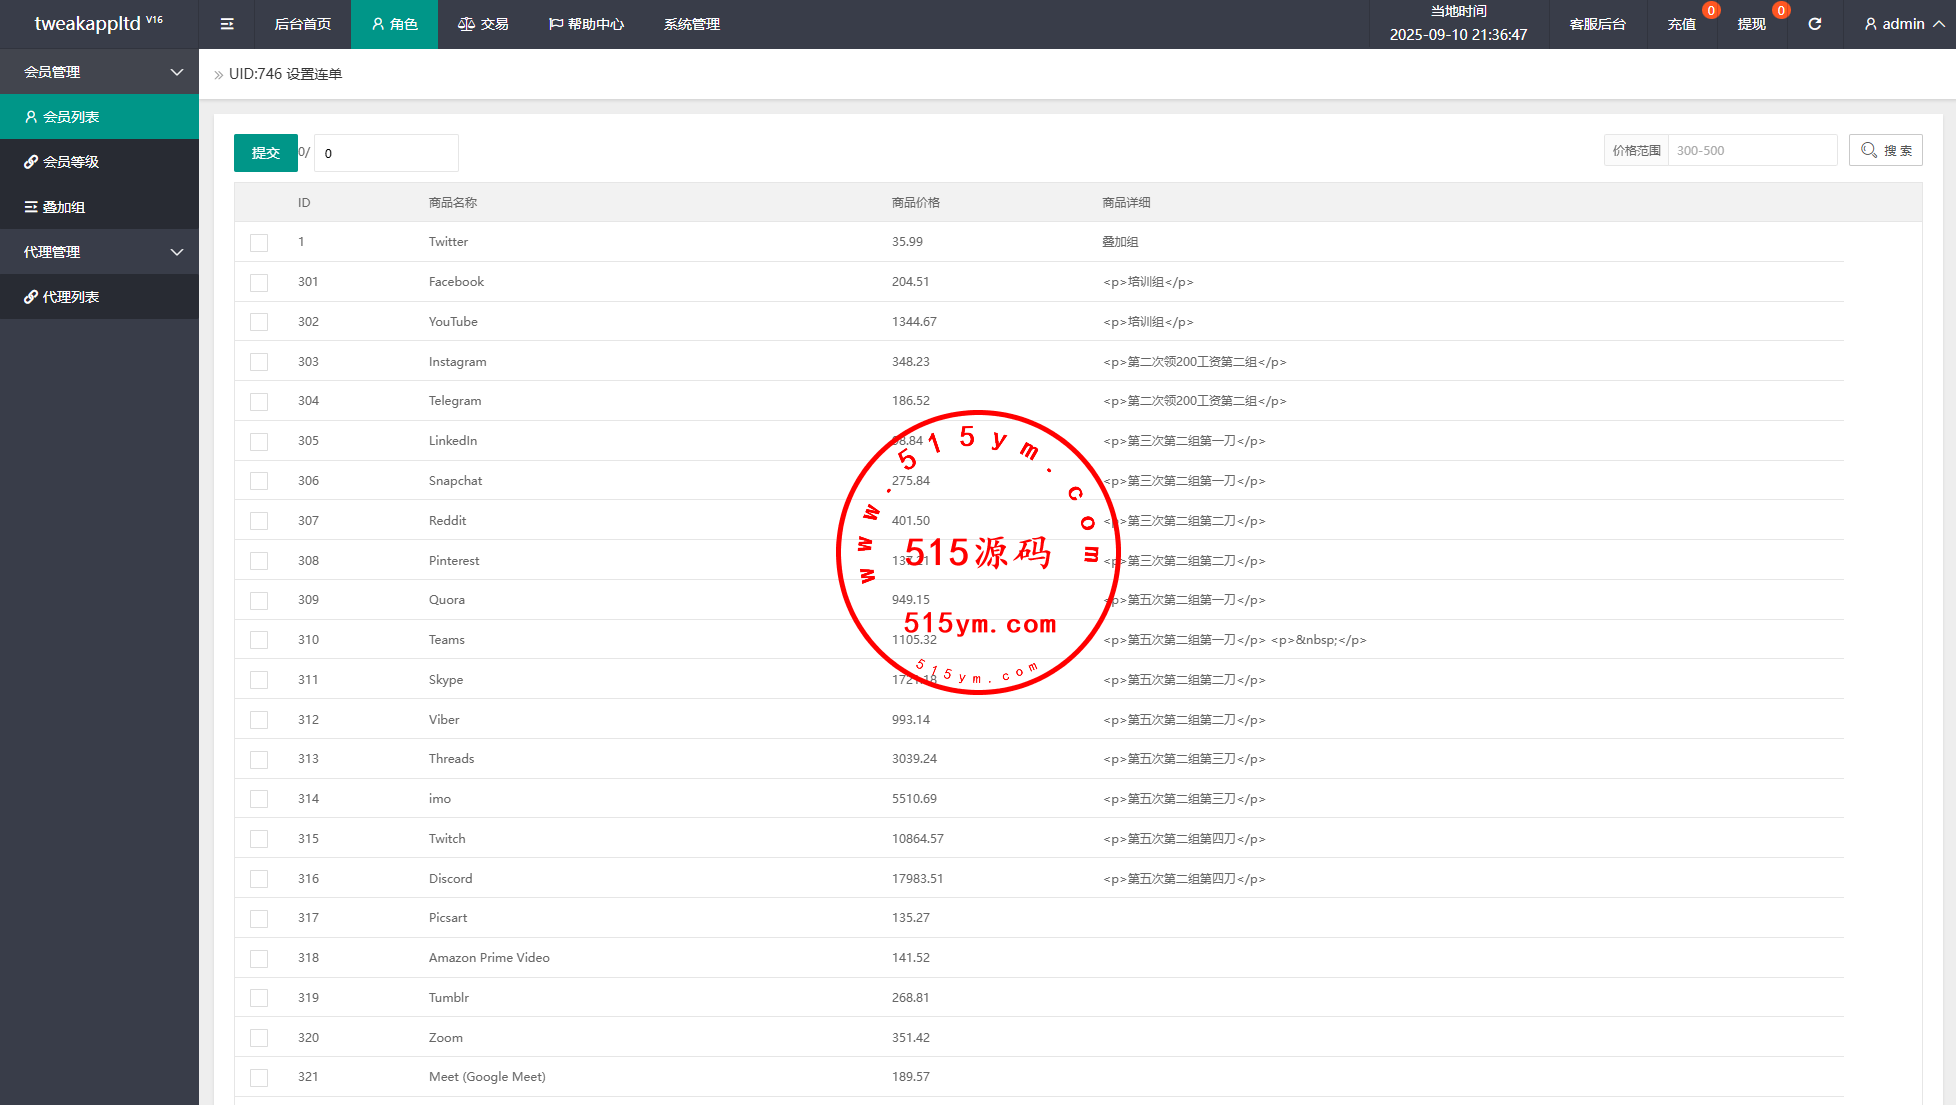Image resolution: width=1956 pixels, height=1105 pixels.
Task: Check the Instagram row checkbox
Action: (259, 362)
